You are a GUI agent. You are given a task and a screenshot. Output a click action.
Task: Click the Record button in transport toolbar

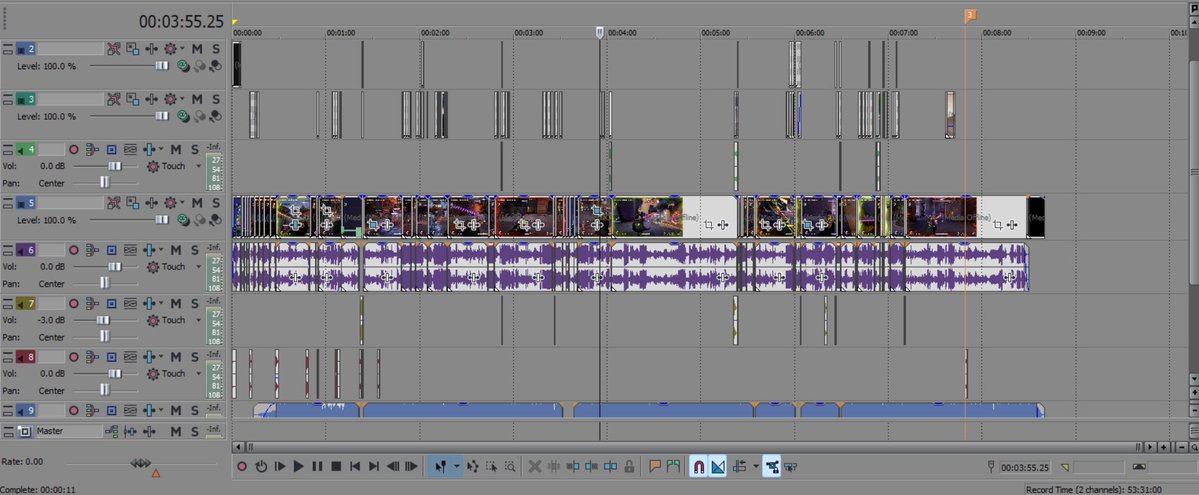click(242, 466)
